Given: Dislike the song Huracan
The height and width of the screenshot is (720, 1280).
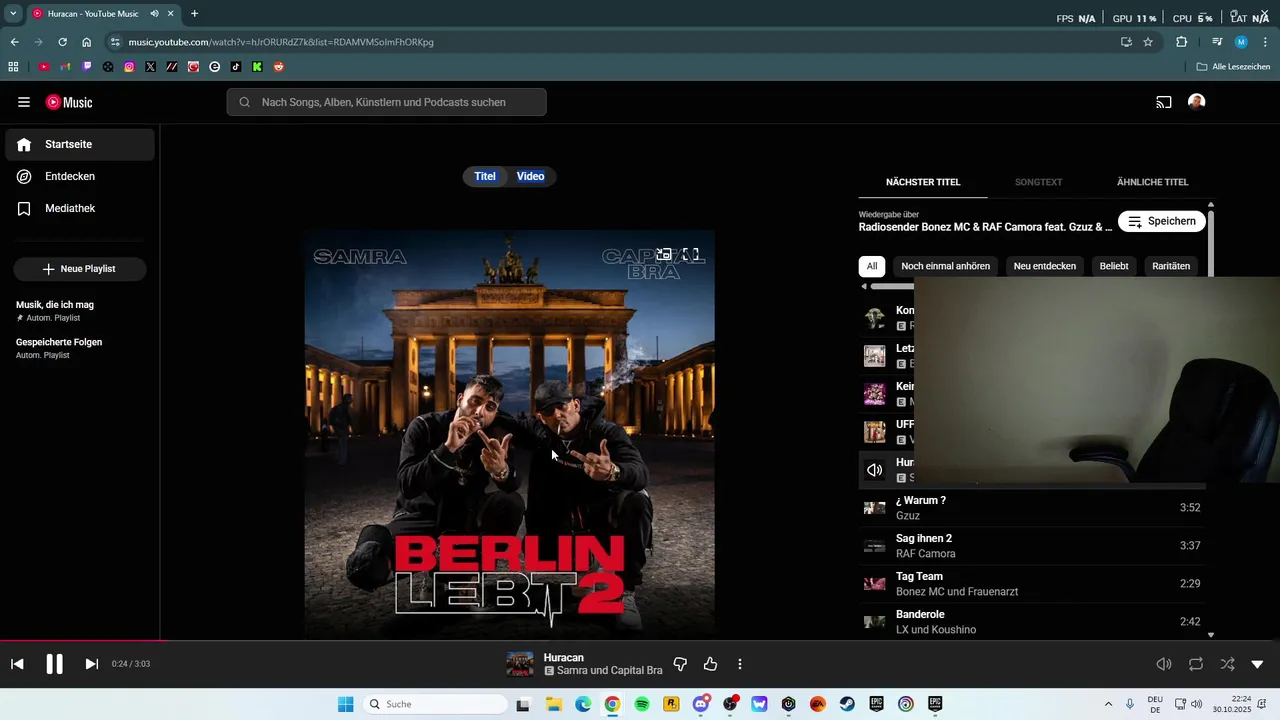Looking at the screenshot, I should click(680, 664).
